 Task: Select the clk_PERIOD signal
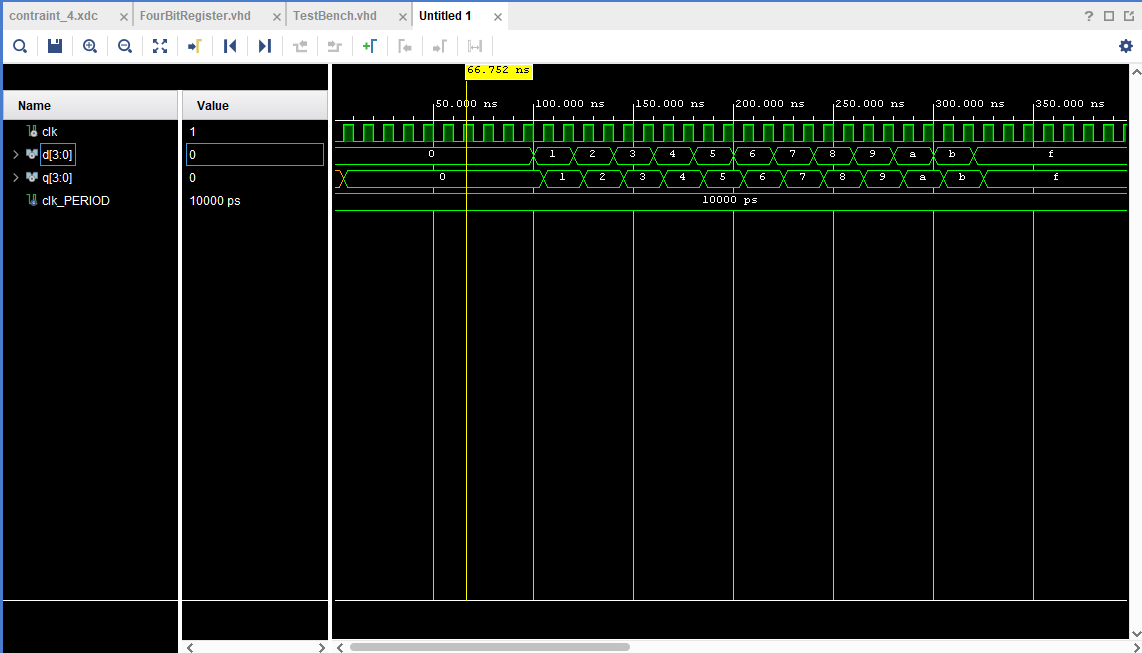[75, 201]
